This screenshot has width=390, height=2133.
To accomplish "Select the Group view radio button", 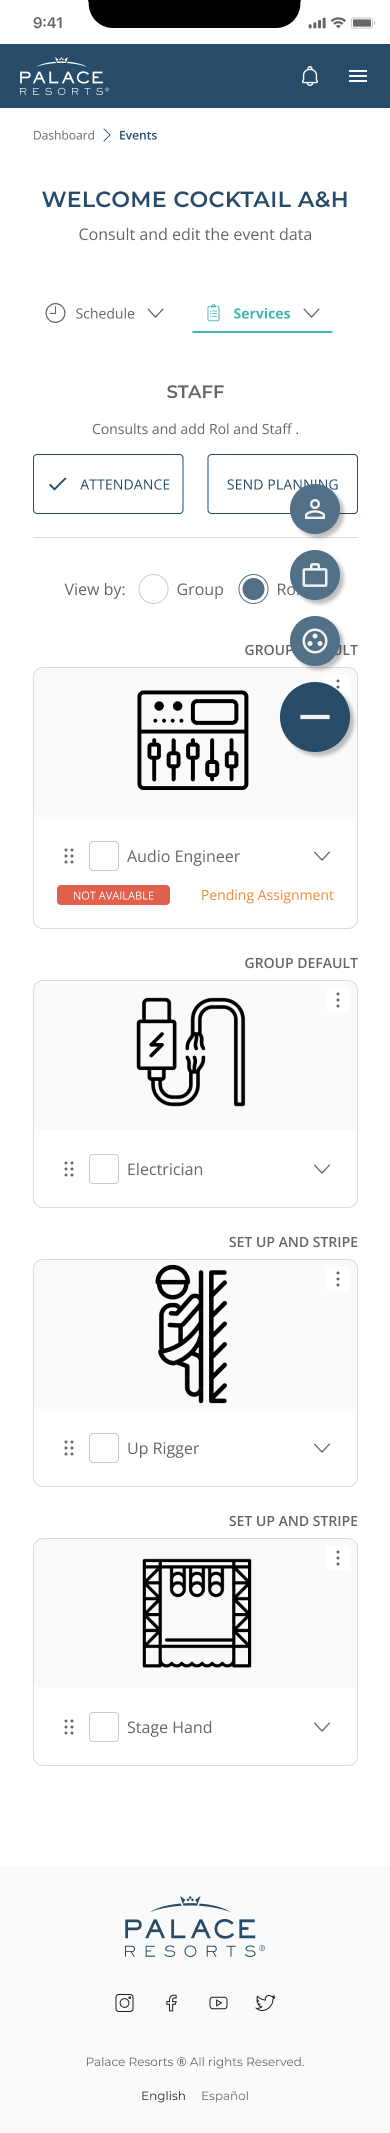I will pos(153,589).
